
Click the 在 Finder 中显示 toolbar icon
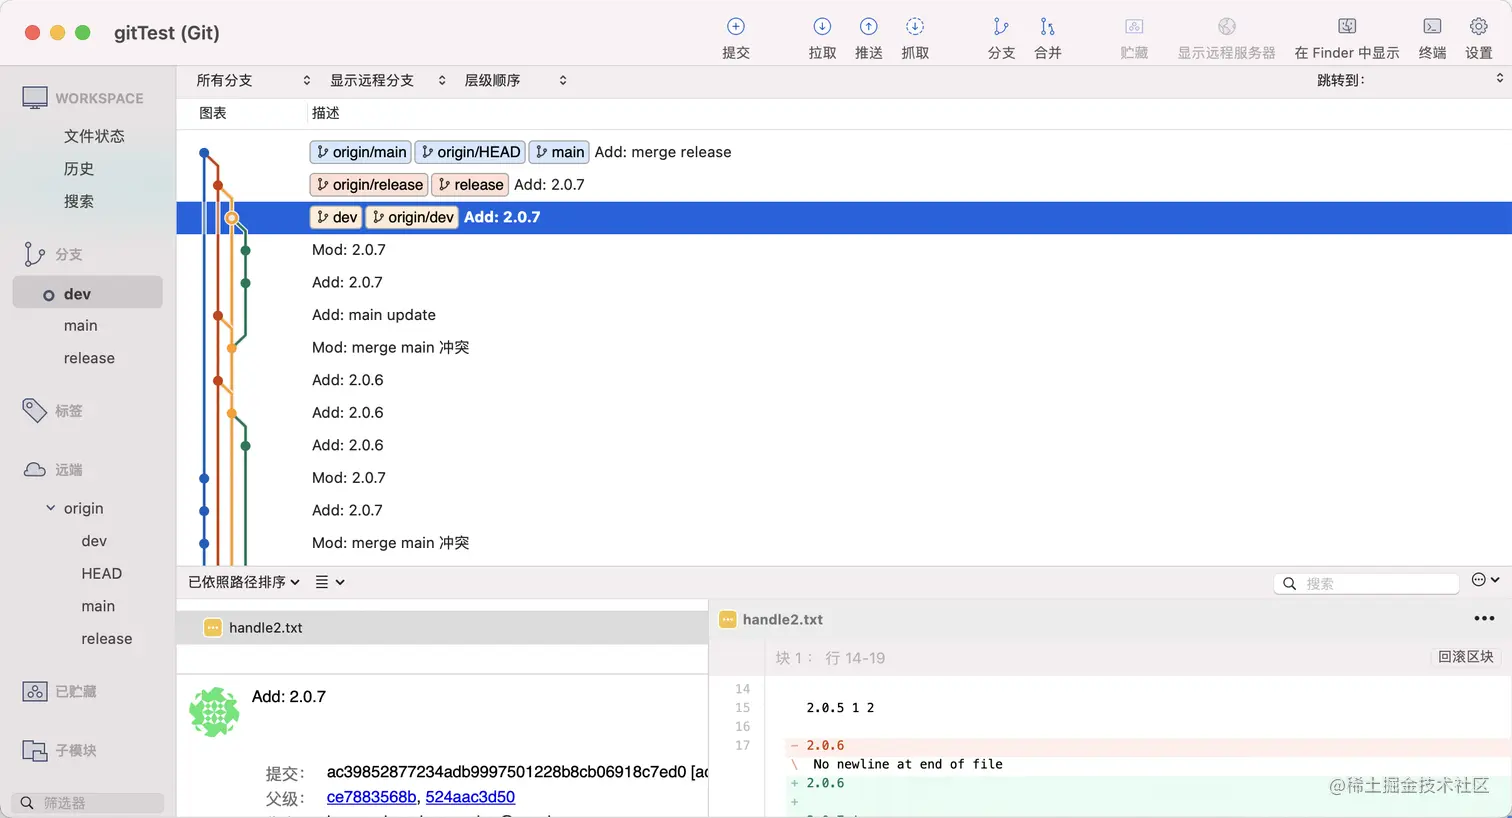tap(1347, 27)
